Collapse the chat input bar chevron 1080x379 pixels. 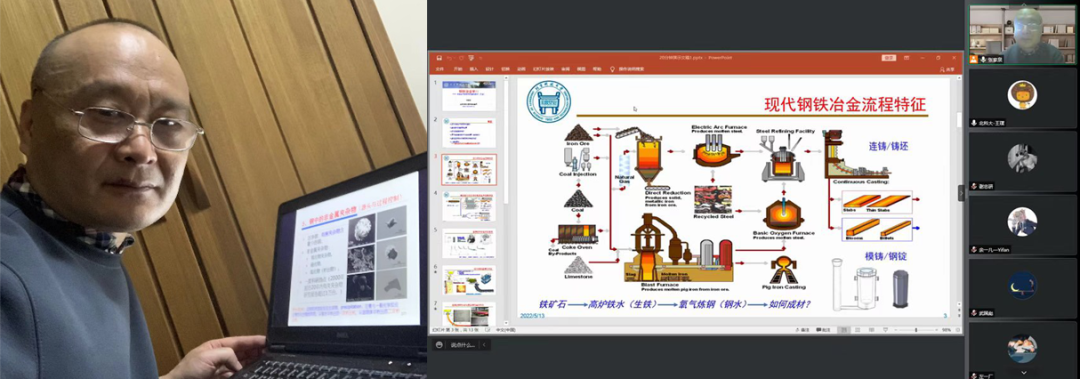(x=484, y=345)
